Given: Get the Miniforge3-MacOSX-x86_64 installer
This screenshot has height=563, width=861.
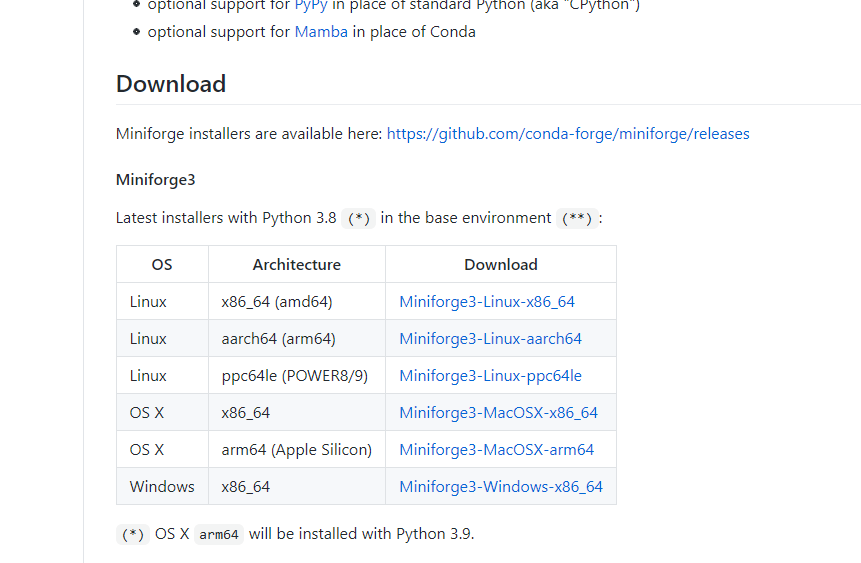Looking at the screenshot, I should pos(498,413).
